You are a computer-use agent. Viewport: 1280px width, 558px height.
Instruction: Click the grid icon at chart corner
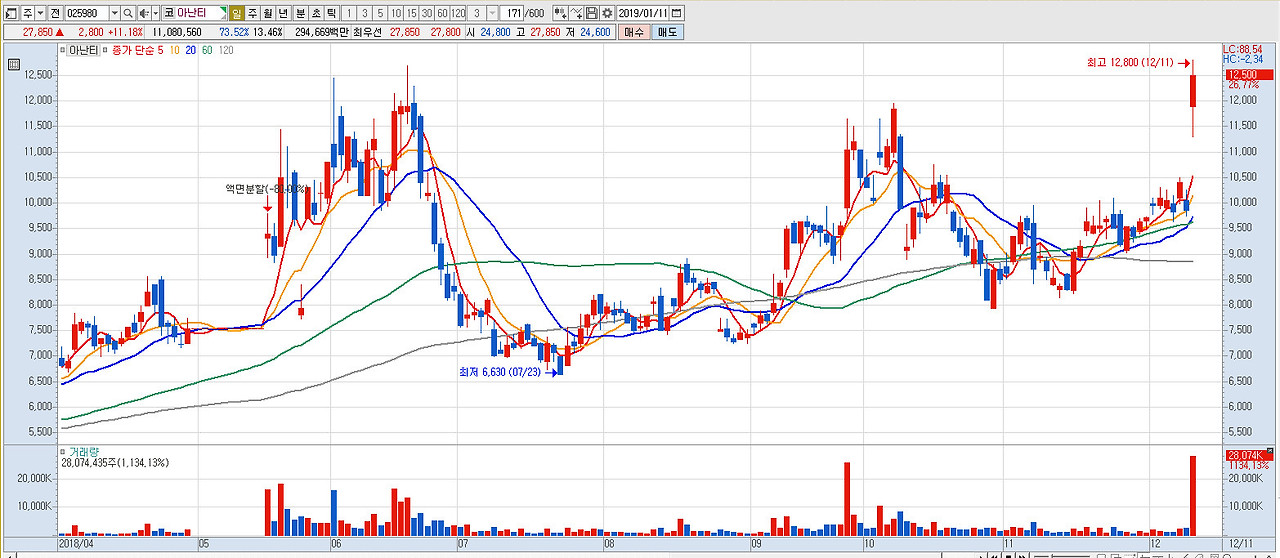(14, 65)
